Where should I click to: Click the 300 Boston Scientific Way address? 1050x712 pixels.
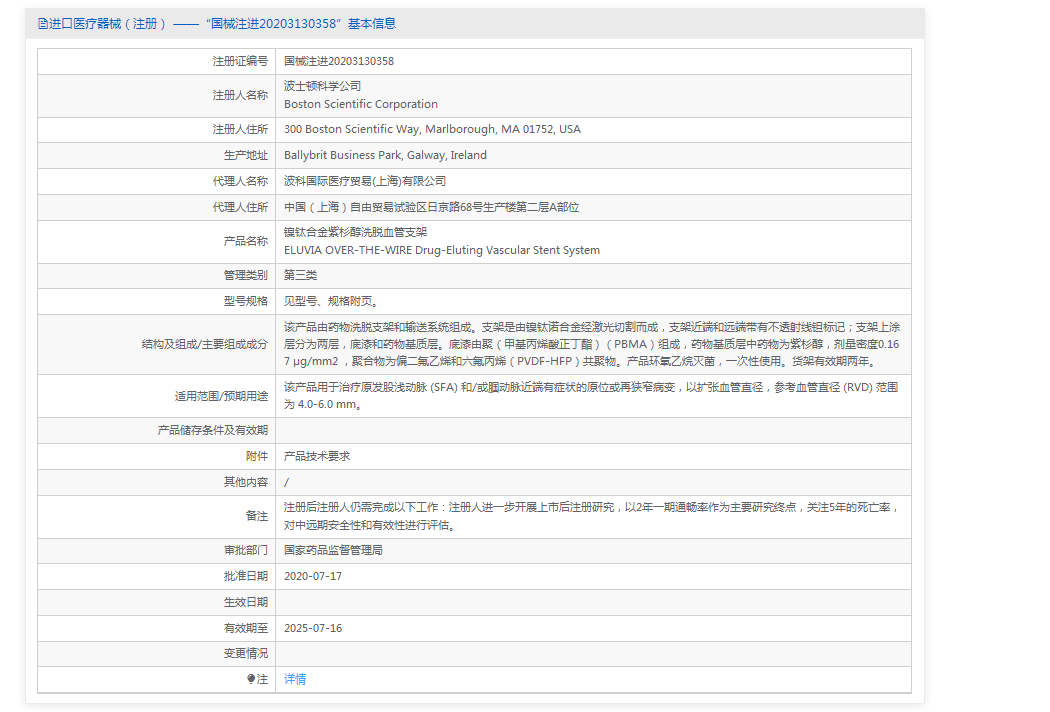433,130
